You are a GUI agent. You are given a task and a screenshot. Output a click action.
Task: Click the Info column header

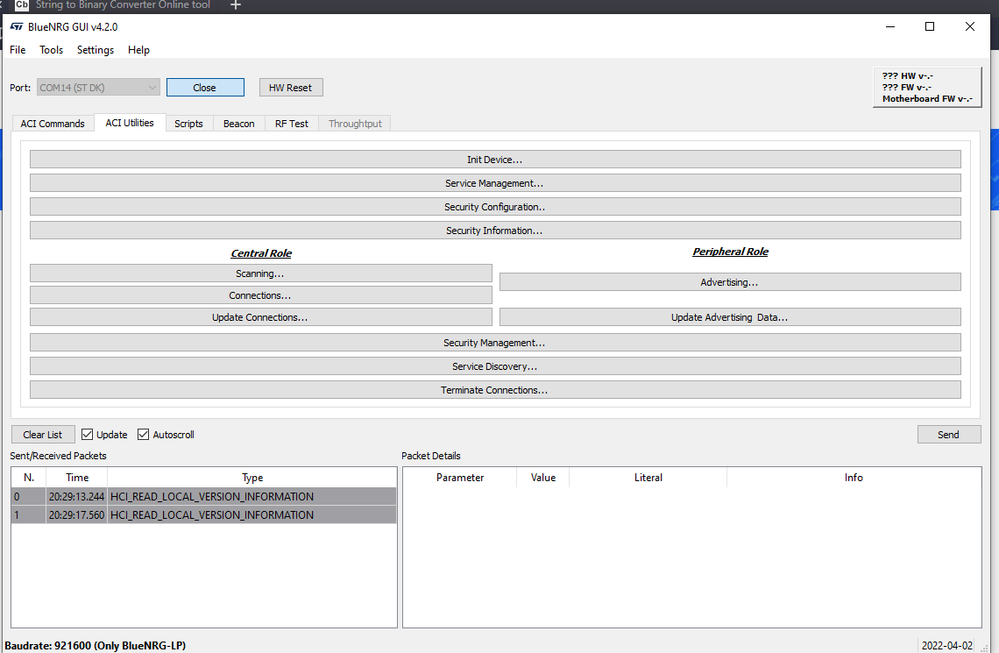pyautogui.click(x=854, y=477)
